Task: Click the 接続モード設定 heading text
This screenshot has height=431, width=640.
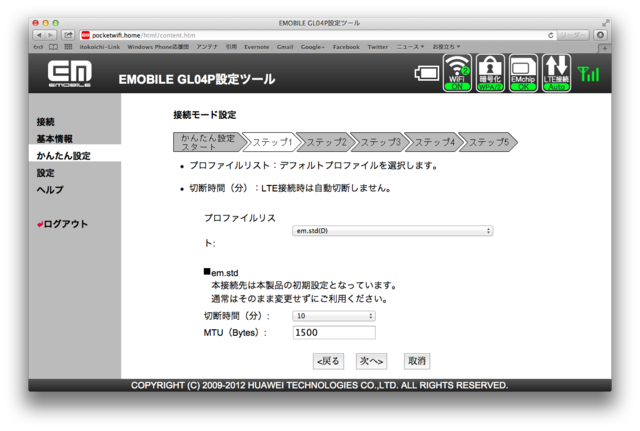Action: (204, 115)
